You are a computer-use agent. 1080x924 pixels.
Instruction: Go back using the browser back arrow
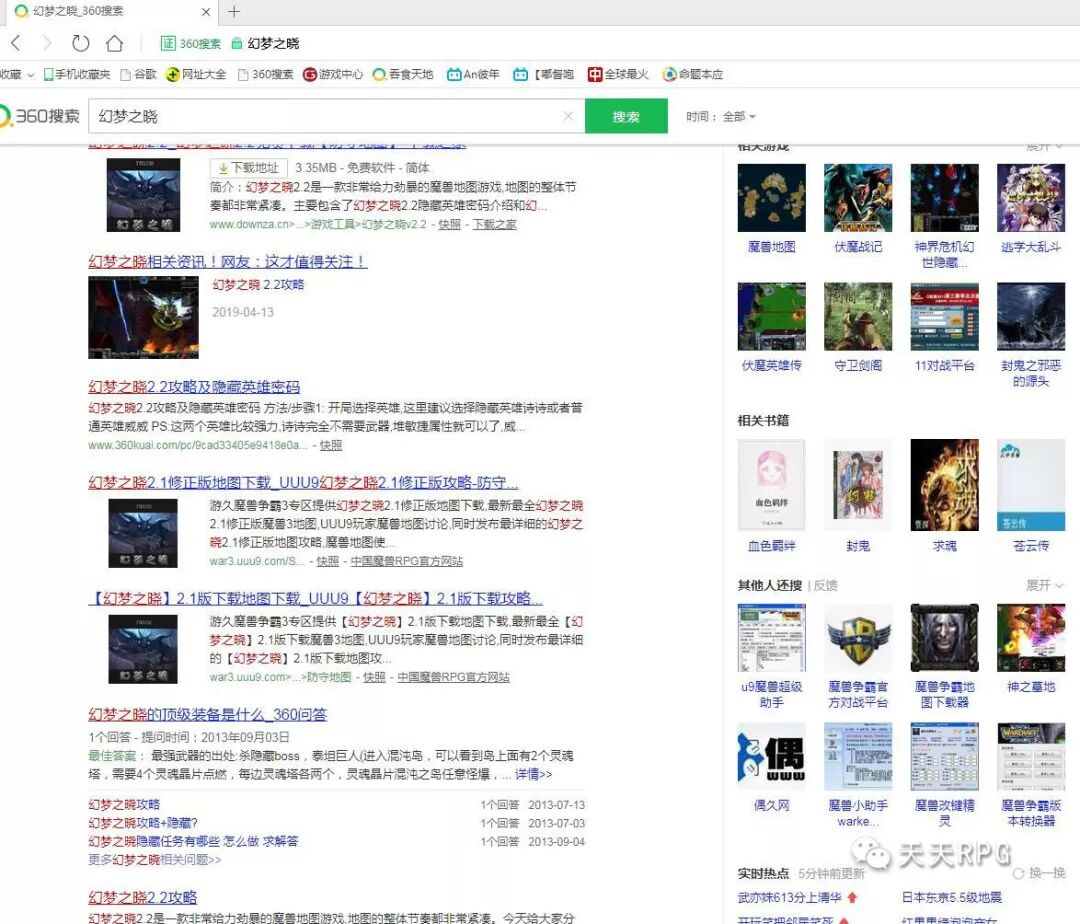[x=16, y=43]
